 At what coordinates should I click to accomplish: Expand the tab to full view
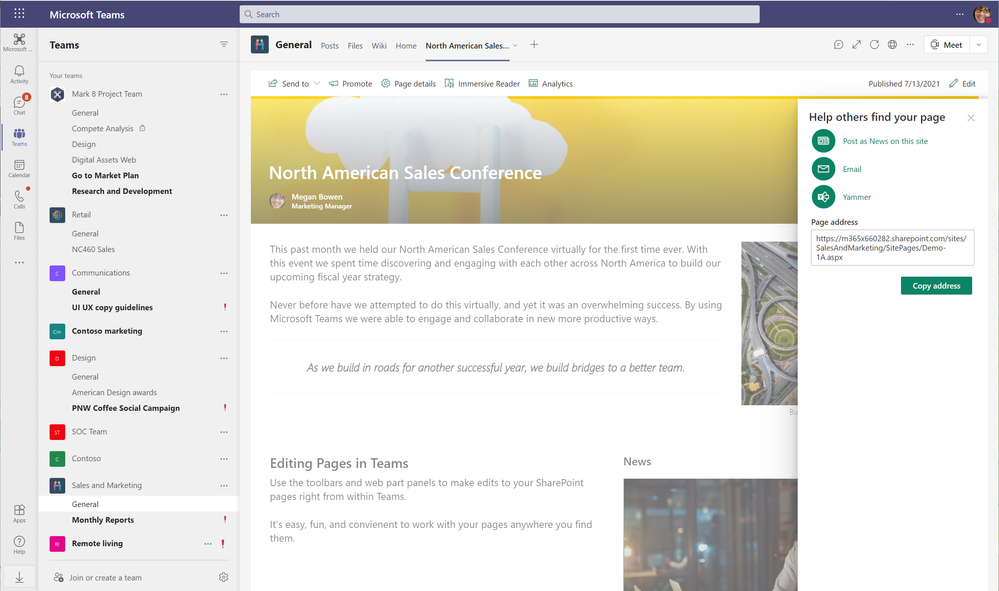pos(856,45)
